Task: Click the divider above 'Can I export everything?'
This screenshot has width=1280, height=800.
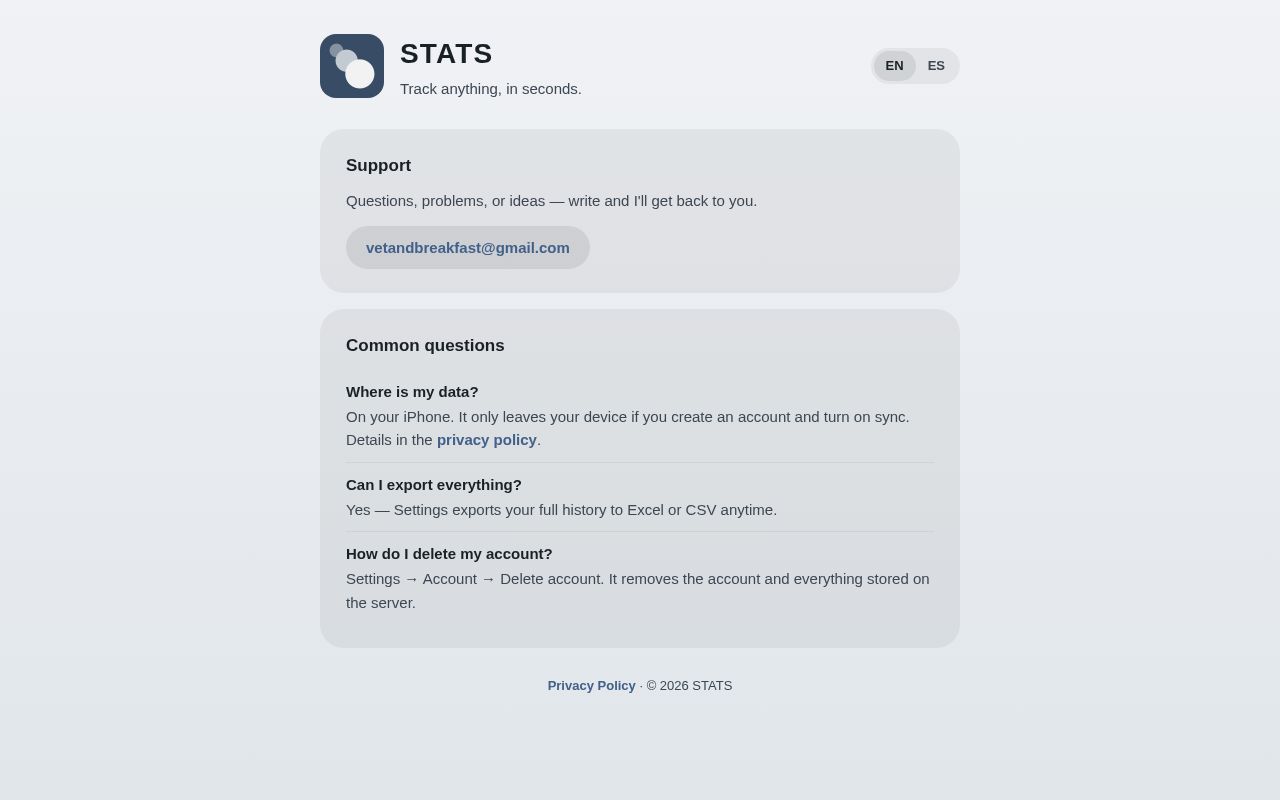Action: coord(640,462)
